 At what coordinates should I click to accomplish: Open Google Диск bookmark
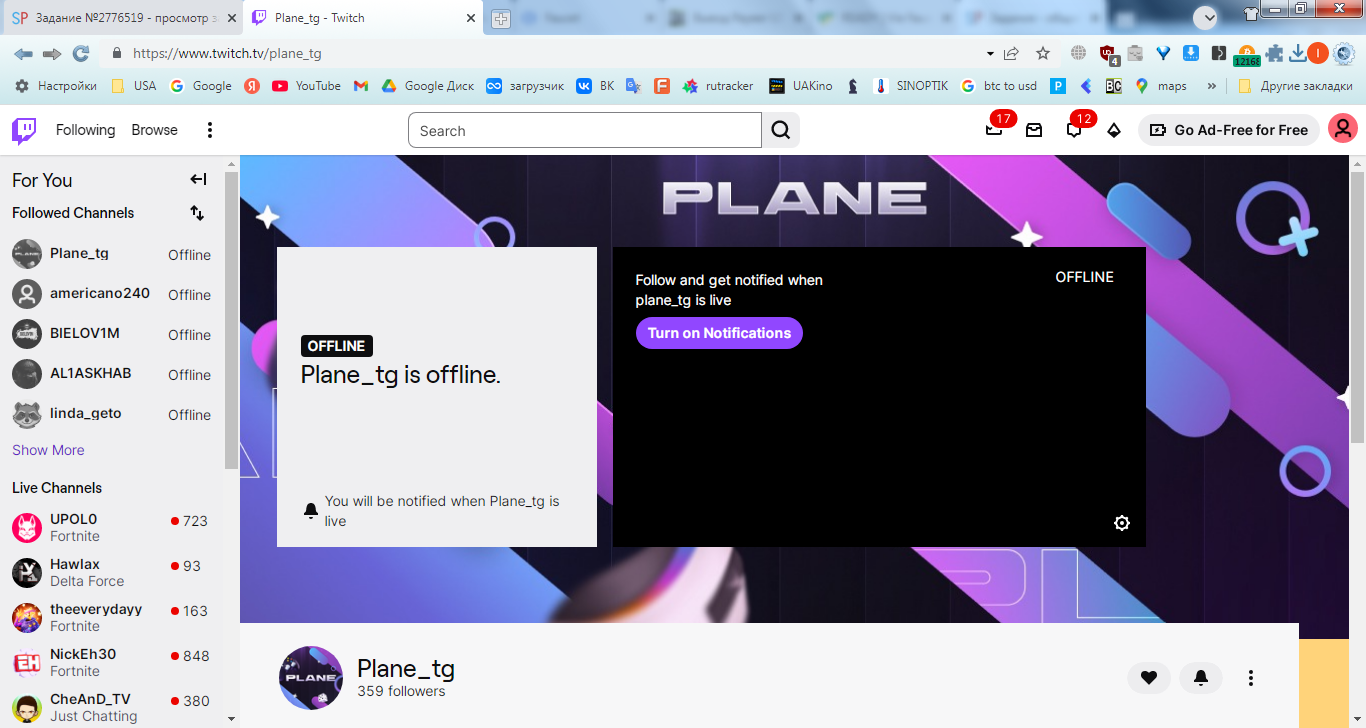428,86
